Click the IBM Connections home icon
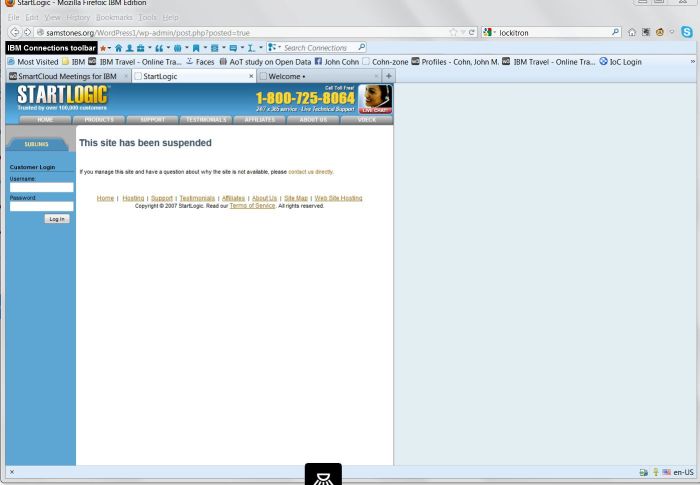 pyautogui.click(x=118, y=47)
